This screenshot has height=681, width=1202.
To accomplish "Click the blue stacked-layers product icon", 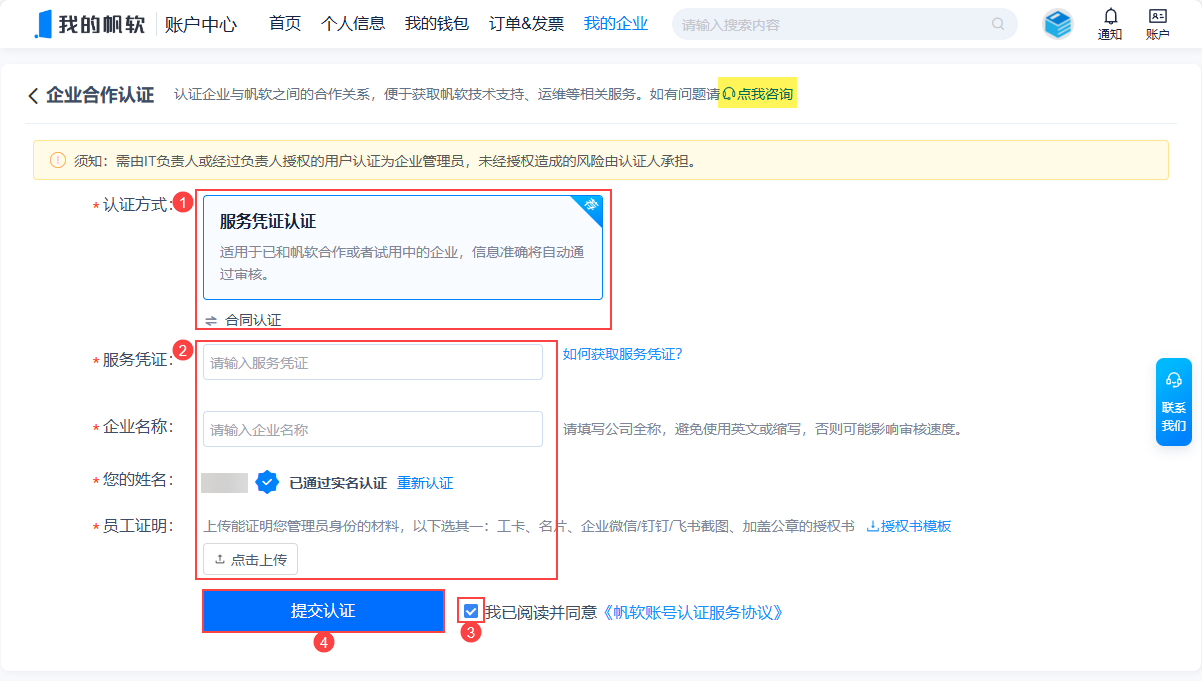I will (x=1058, y=24).
